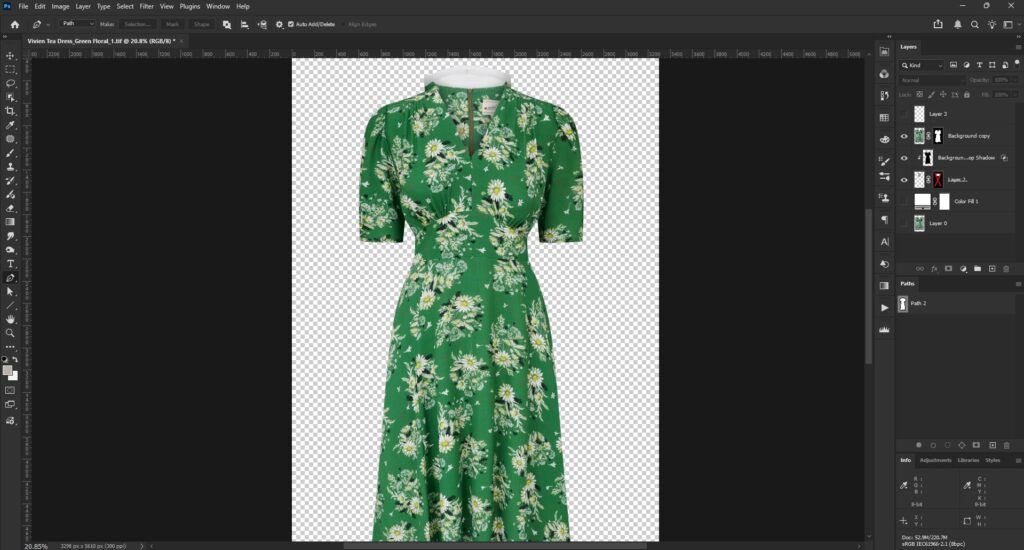Open the pen tool preset picker arrow
Screen dimensions: 1024x550
tap(48, 25)
